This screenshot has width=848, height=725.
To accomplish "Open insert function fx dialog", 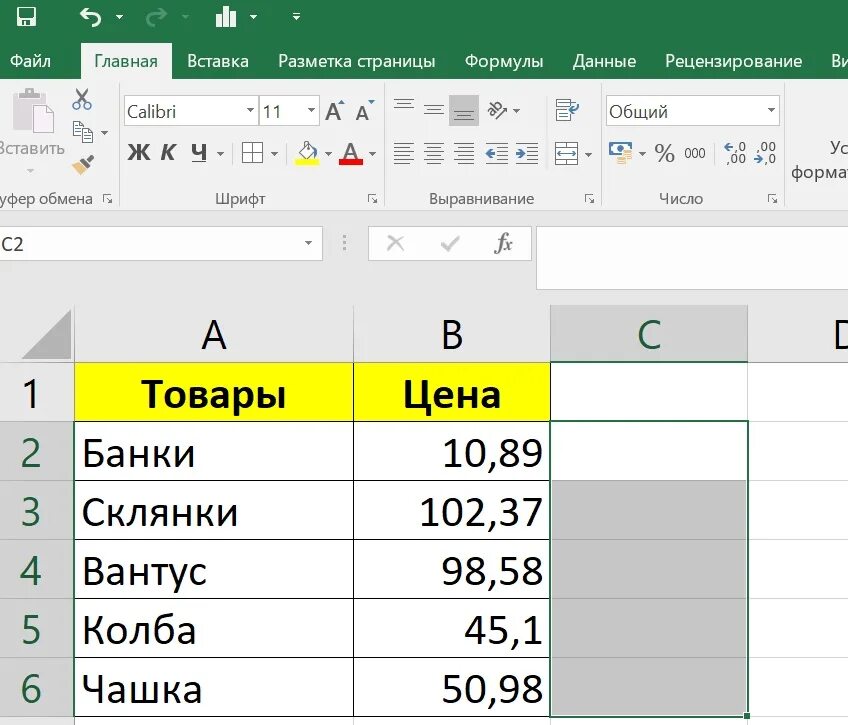I will pyautogui.click(x=504, y=243).
